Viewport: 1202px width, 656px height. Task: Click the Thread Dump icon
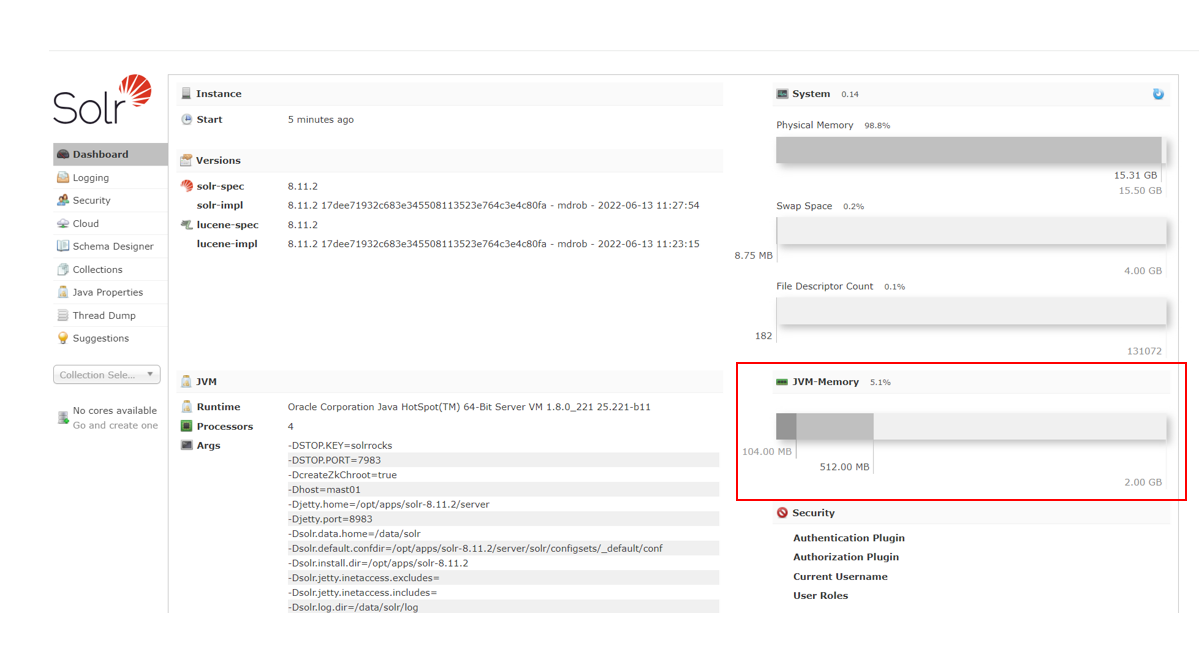[x=63, y=315]
